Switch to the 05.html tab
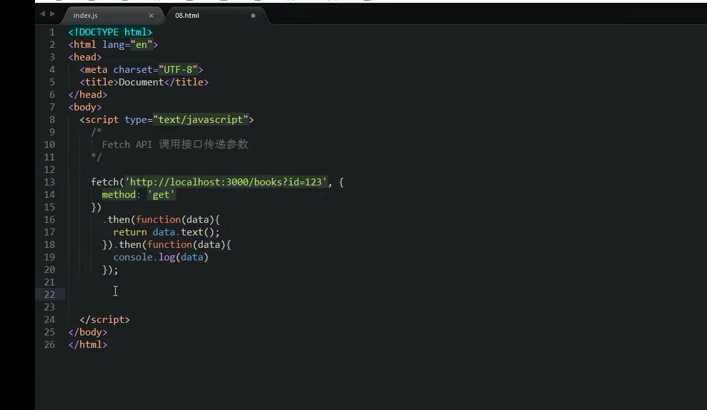Image resolution: width=707 pixels, height=410 pixels. pyautogui.click(x=187, y=15)
